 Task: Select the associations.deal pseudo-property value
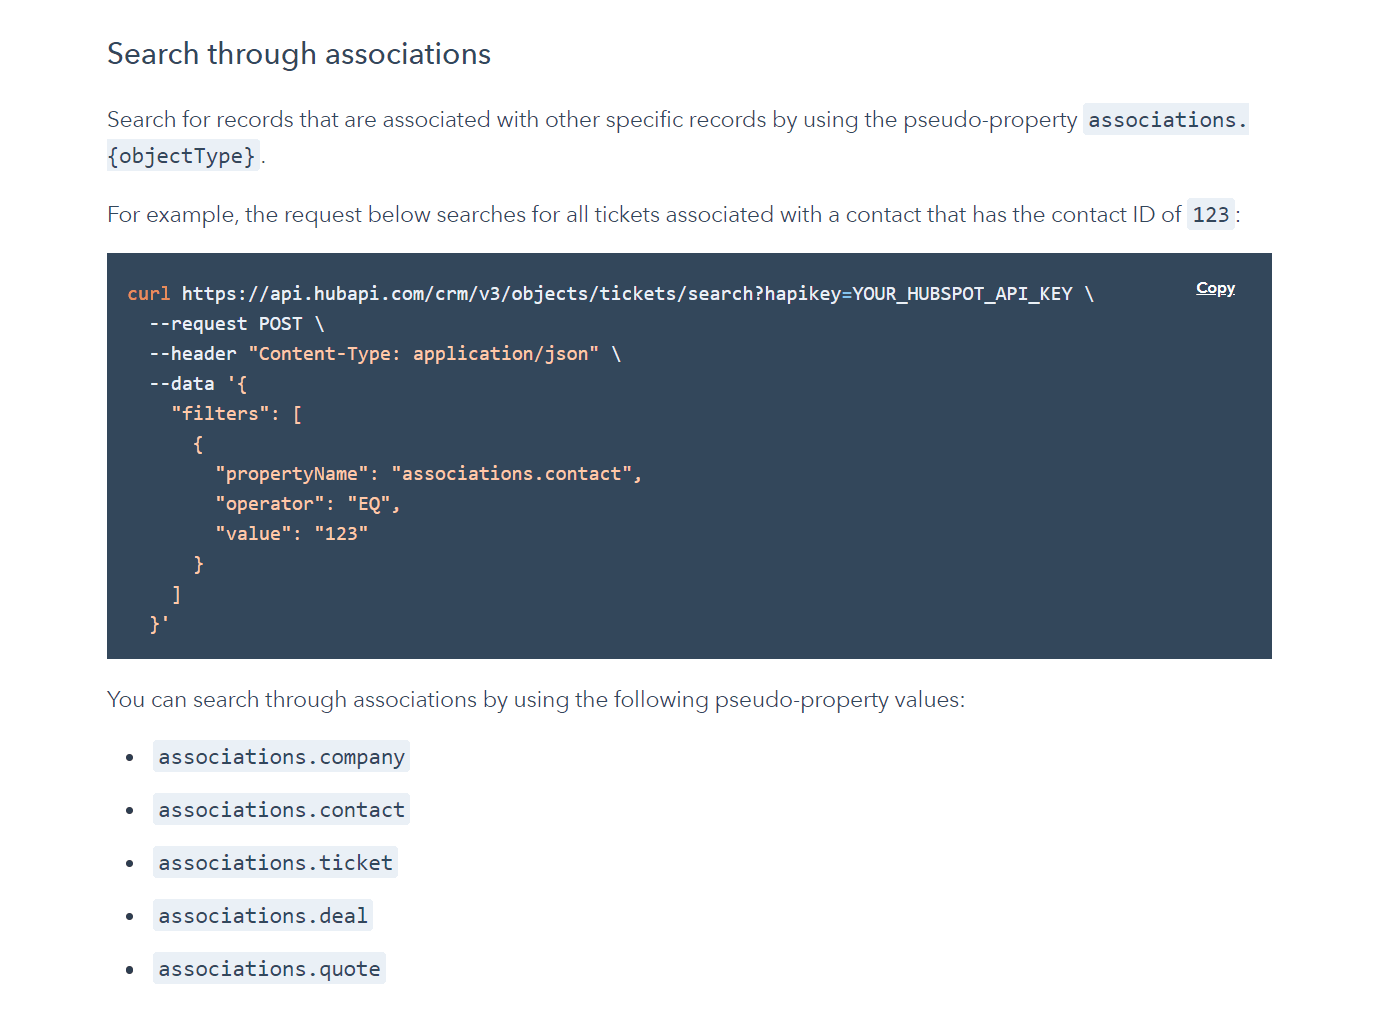(x=263, y=915)
